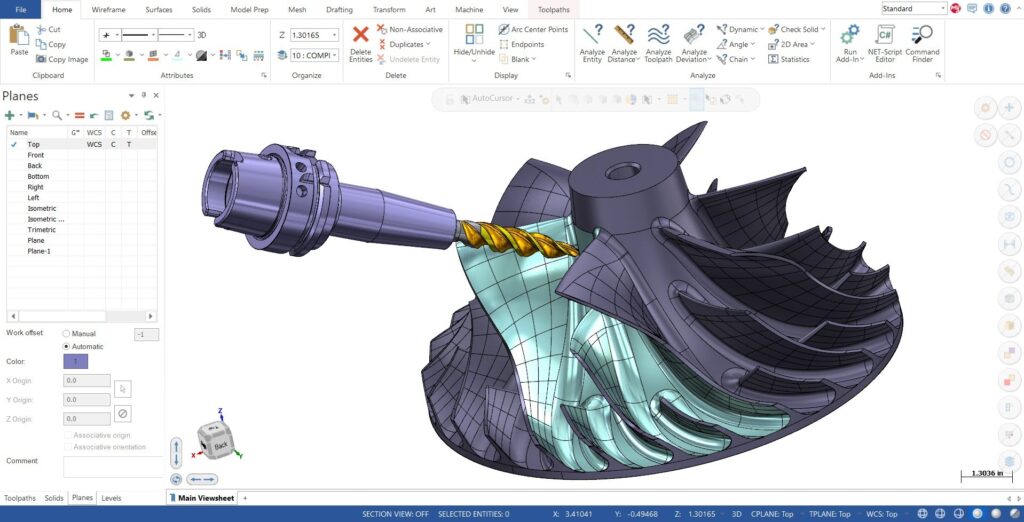Click the Chain analyze button

(x=735, y=59)
